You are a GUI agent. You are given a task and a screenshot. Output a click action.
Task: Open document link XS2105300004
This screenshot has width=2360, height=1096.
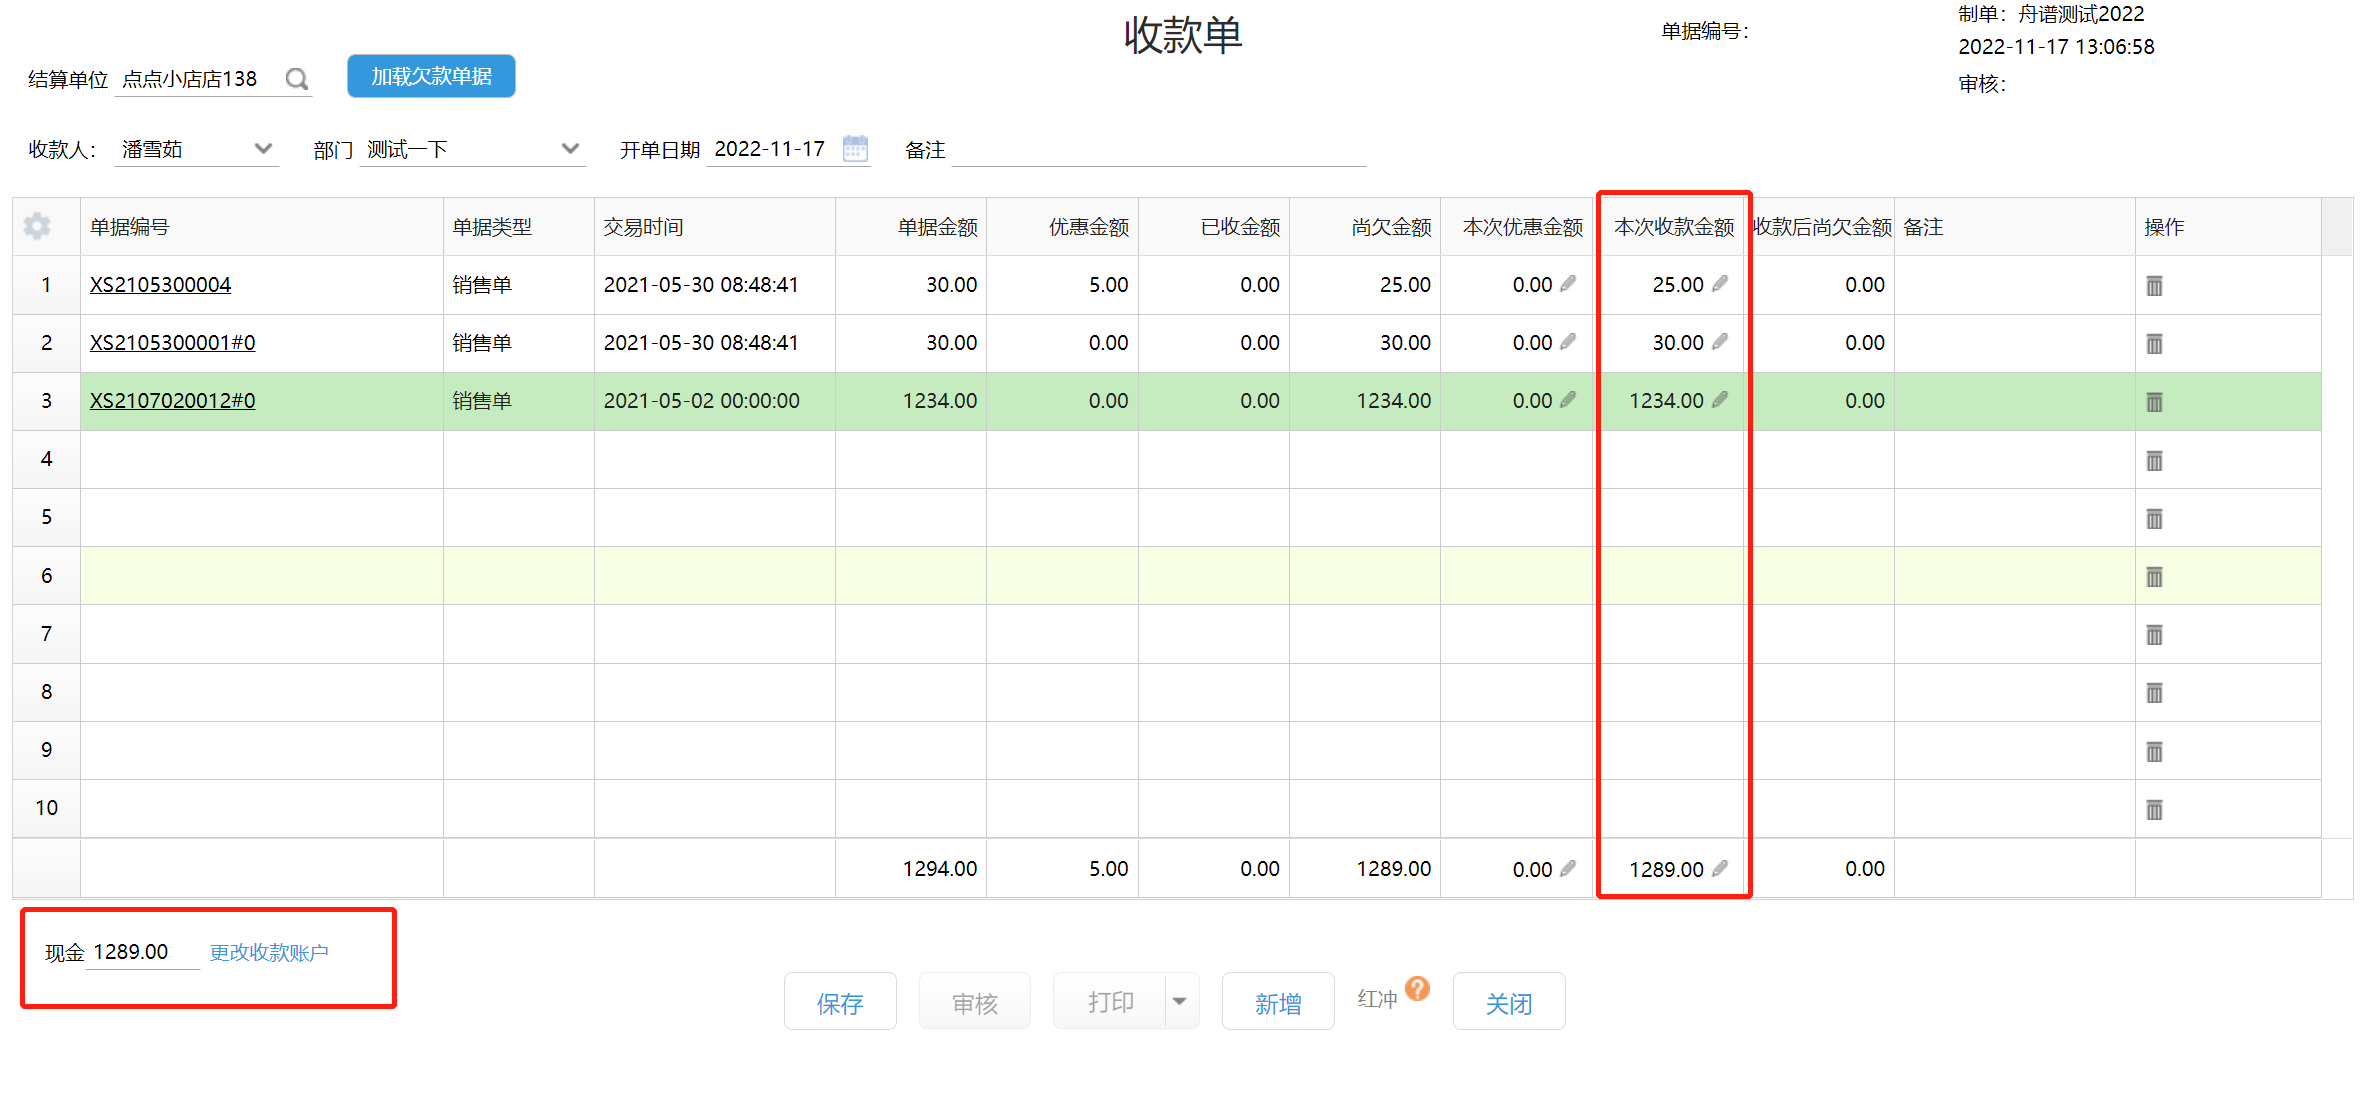[160, 285]
